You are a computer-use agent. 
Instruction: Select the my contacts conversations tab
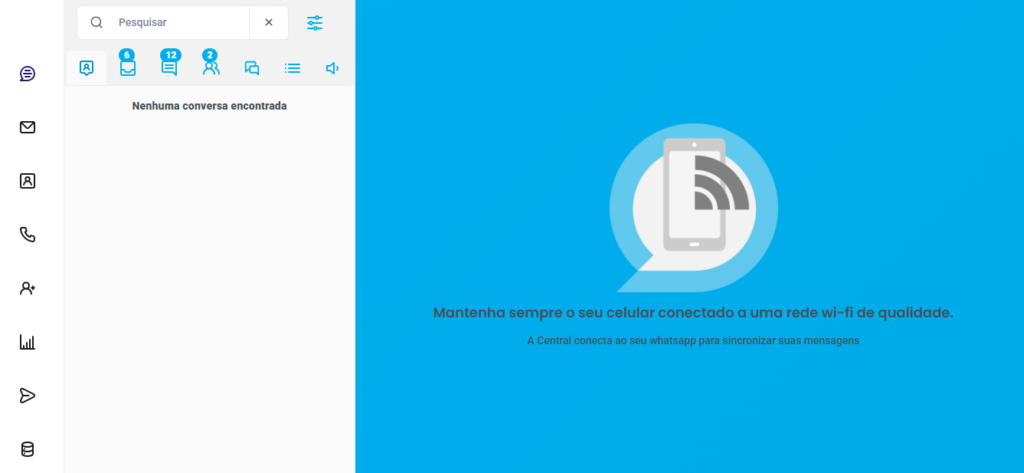pos(87,68)
